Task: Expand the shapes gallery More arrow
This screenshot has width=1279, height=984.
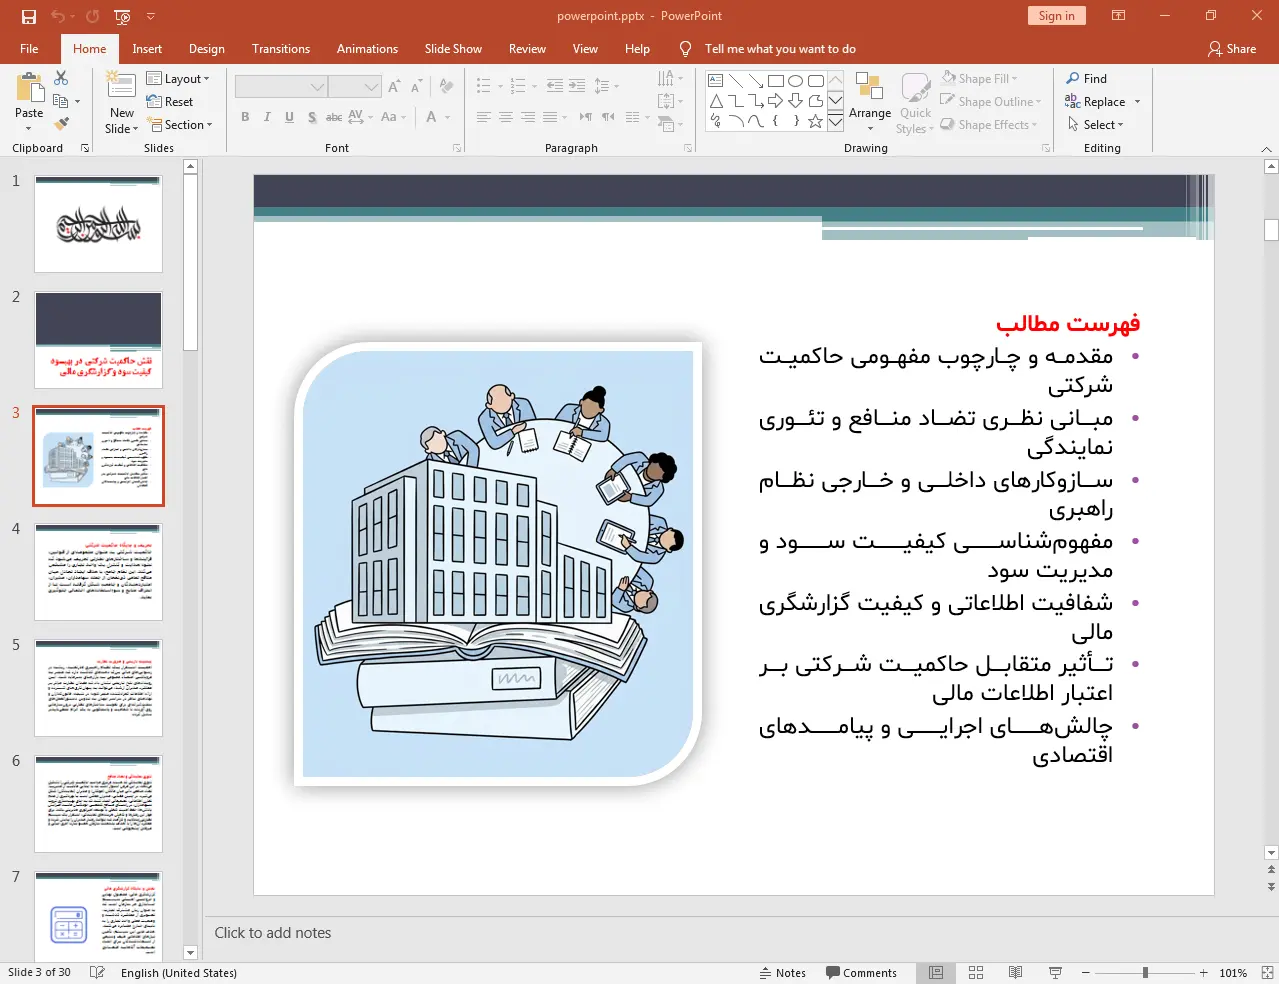Action: point(836,121)
